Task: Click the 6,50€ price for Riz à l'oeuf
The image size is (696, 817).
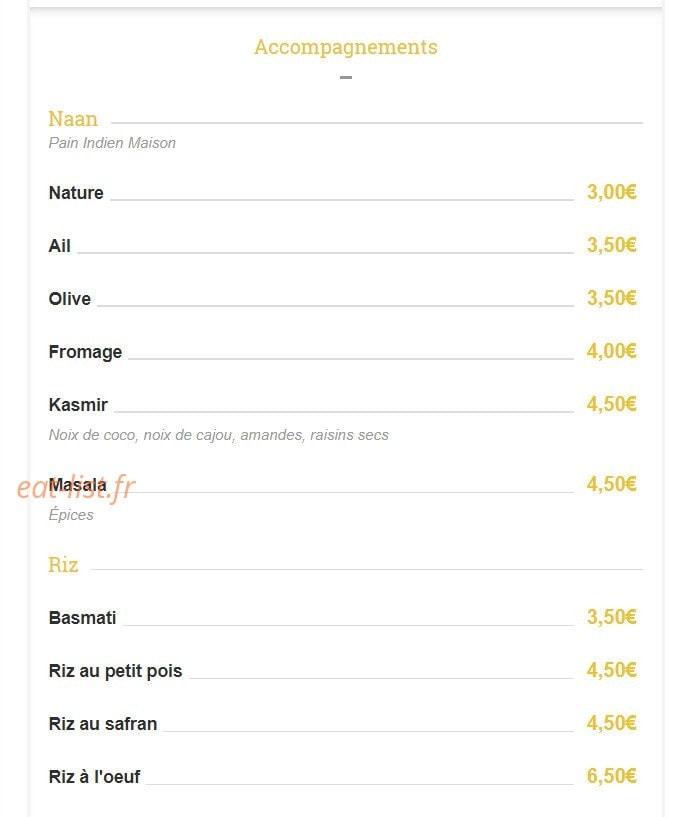Action: click(612, 776)
